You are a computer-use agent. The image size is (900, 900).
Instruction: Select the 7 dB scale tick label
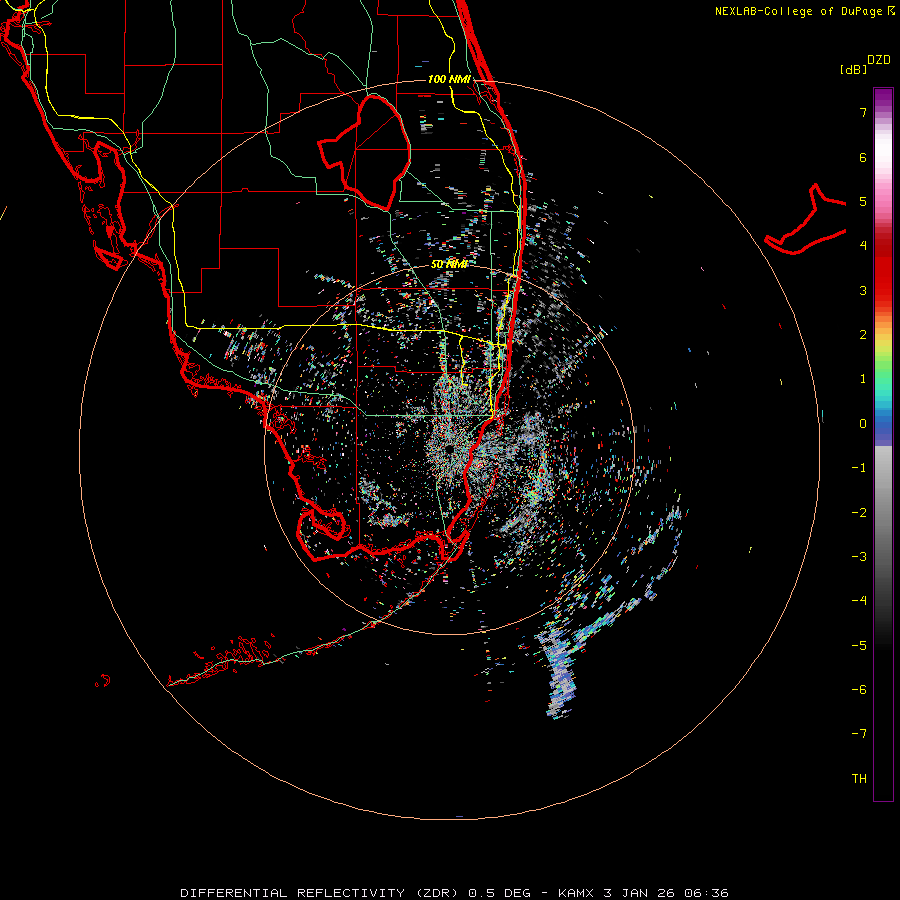click(x=863, y=112)
